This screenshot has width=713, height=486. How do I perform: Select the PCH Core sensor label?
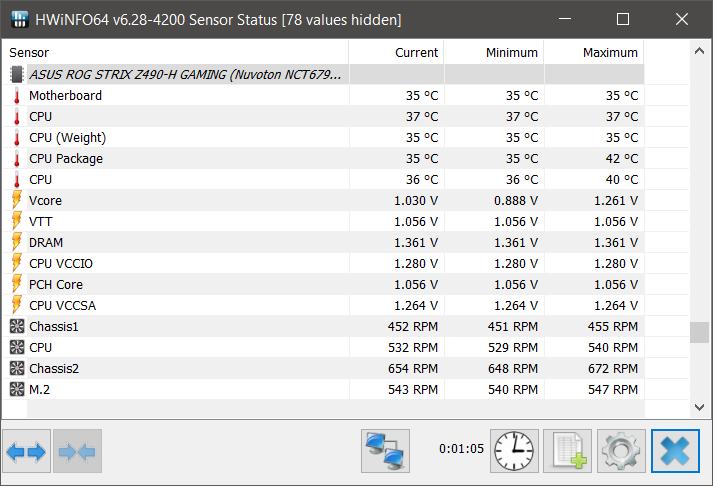pyautogui.click(x=56, y=285)
